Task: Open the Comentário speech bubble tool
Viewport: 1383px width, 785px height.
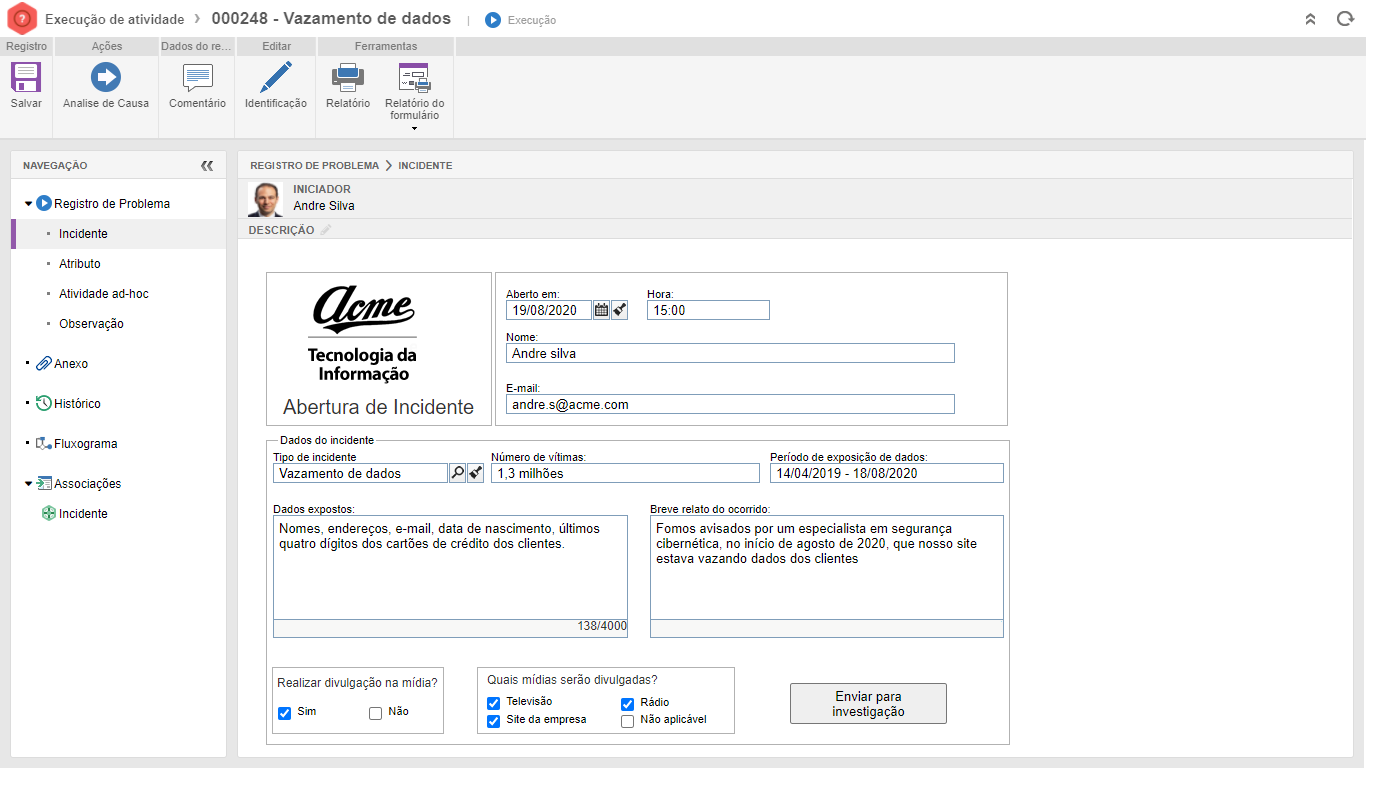Action: (x=197, y=78)
